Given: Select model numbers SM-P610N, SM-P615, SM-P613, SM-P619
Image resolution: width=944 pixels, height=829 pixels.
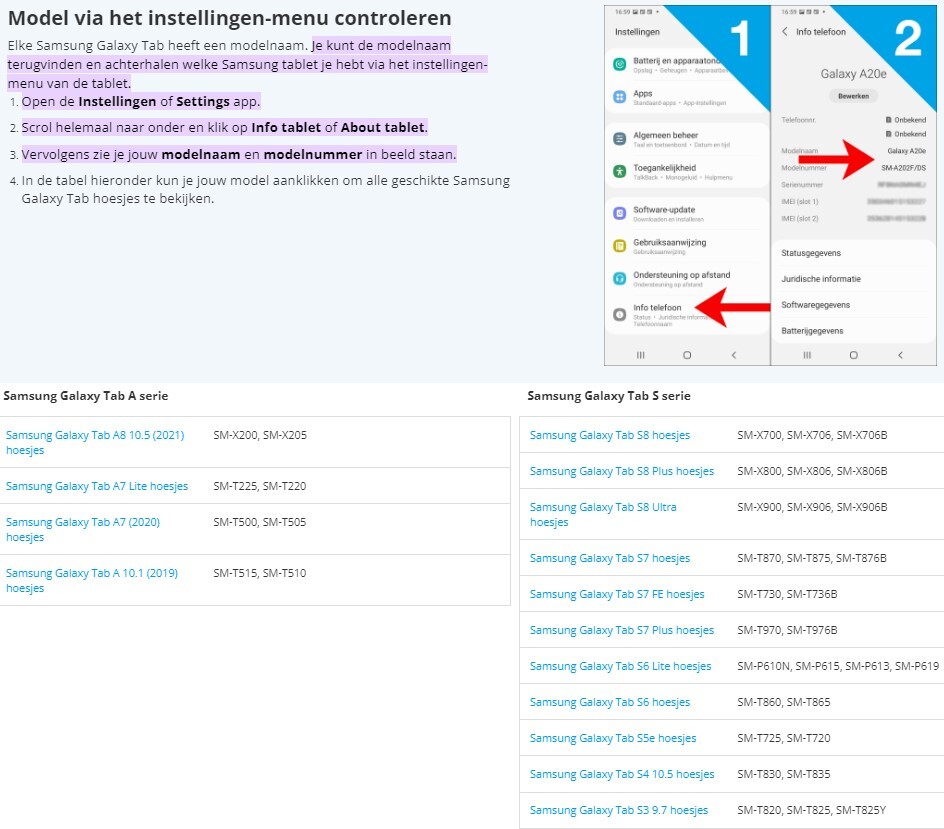Looking at the screenshot, I should 838,666.
